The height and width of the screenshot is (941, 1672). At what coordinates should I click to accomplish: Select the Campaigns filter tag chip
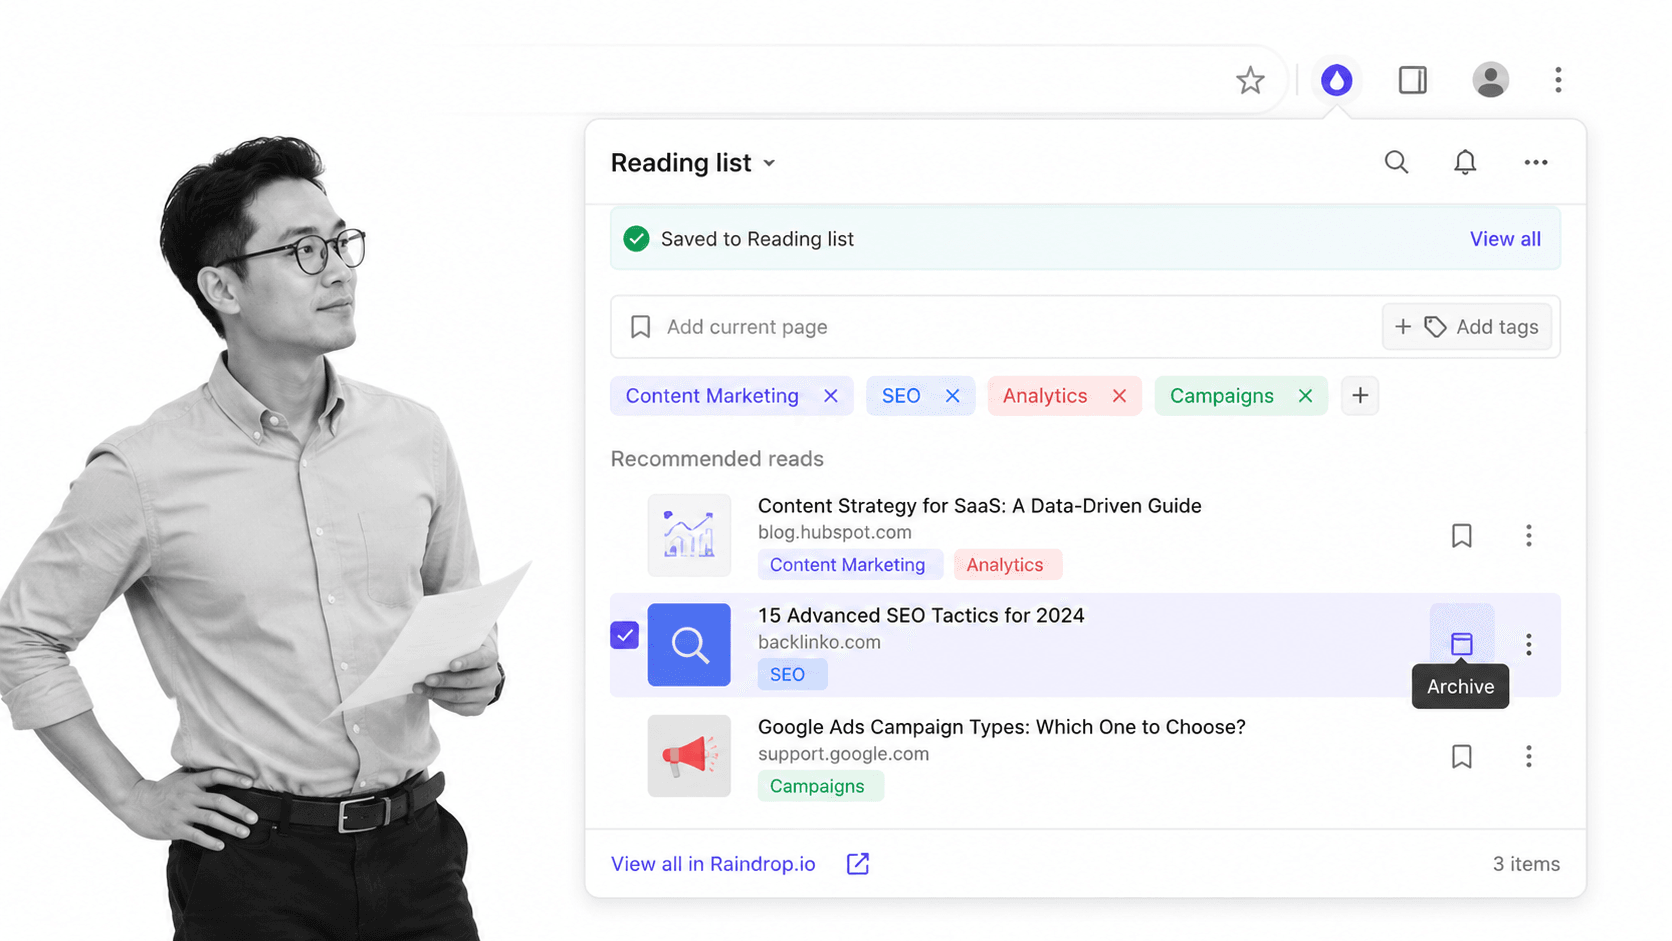coord(1222,396)
